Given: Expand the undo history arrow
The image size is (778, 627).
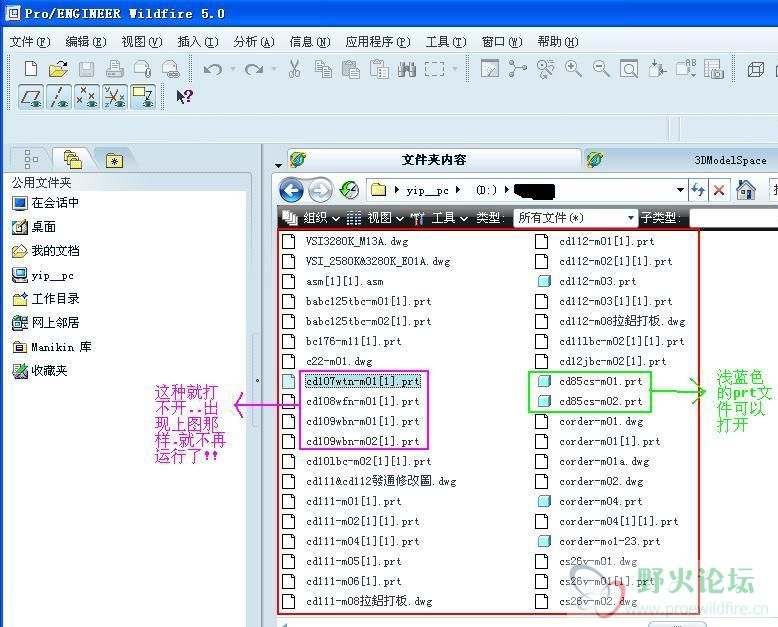Looking at the screenshot, I should pyautogui.click(x=233, y=69).
